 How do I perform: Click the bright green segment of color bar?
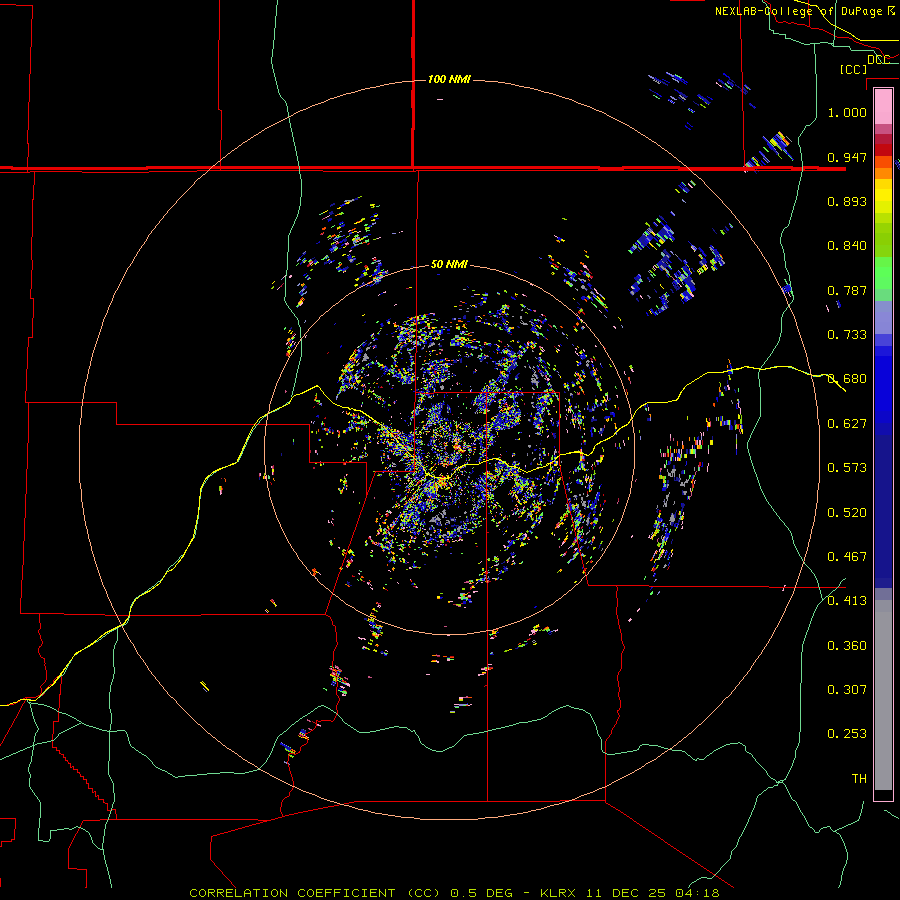click(x=883, y=273)
